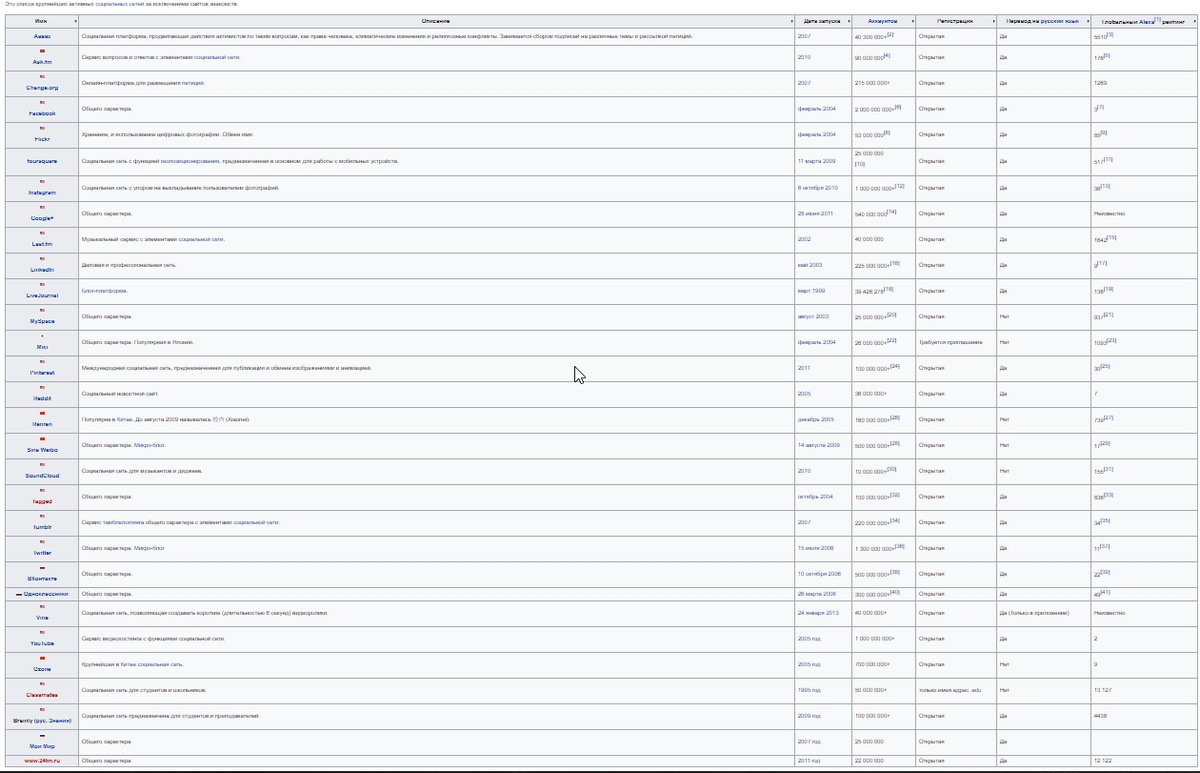The width and height of the screenshot is (1200, 773).
Task: Open the Vine article link
Action: tap(41, 618)
